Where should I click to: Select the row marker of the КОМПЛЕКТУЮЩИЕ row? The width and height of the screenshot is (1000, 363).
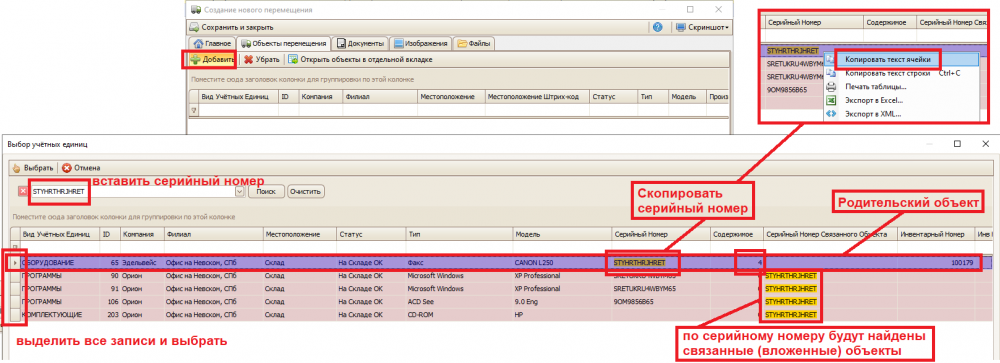[x=15, y=315]
